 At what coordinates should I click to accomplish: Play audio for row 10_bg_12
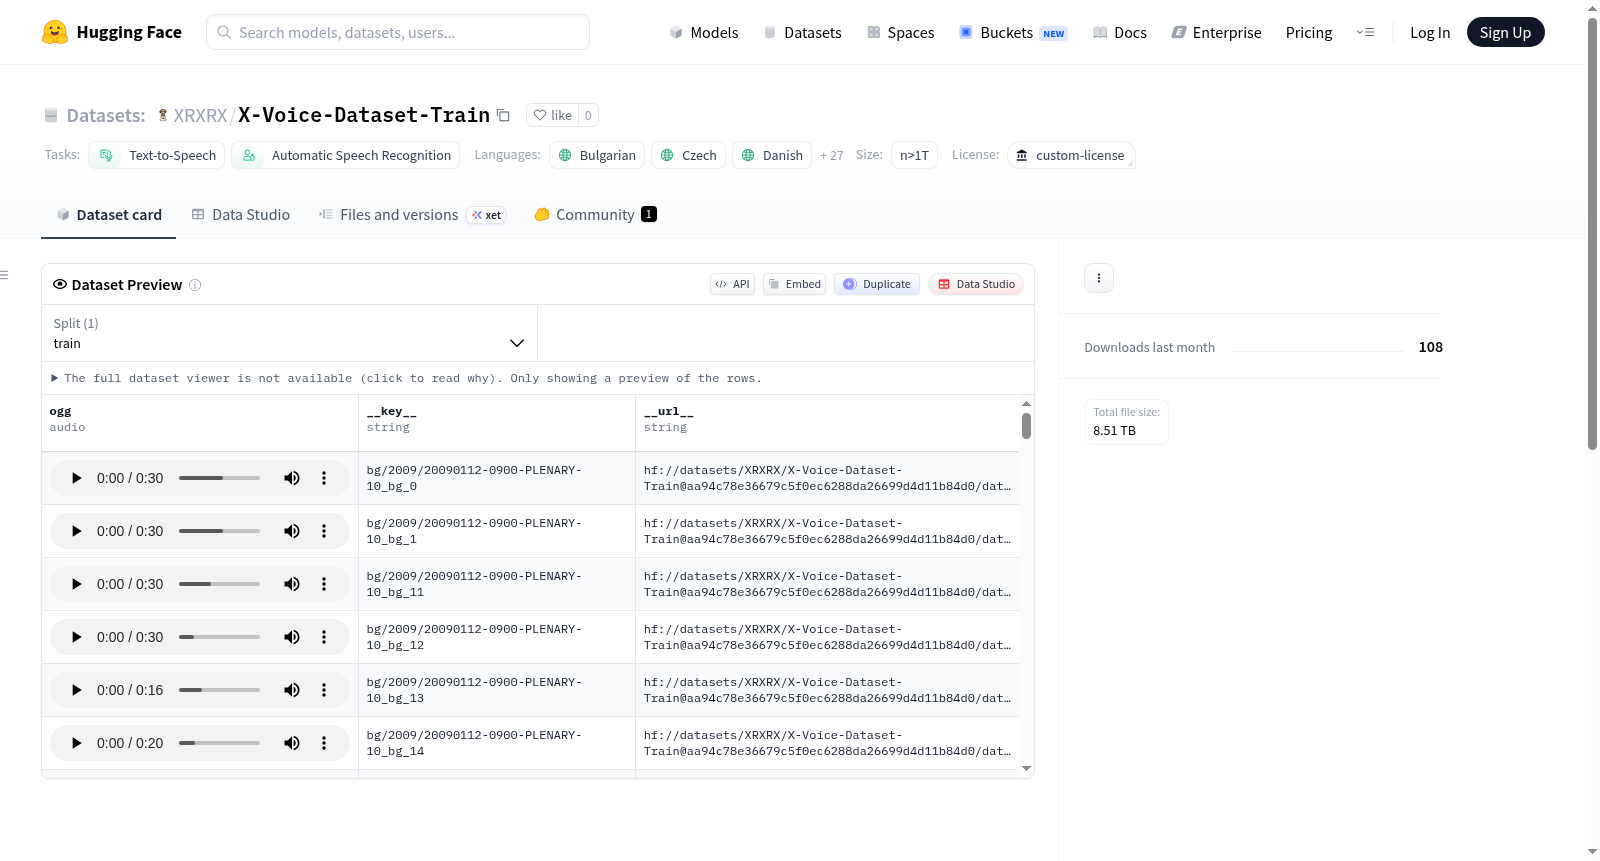pyautogui.click(x=76, y=637)
